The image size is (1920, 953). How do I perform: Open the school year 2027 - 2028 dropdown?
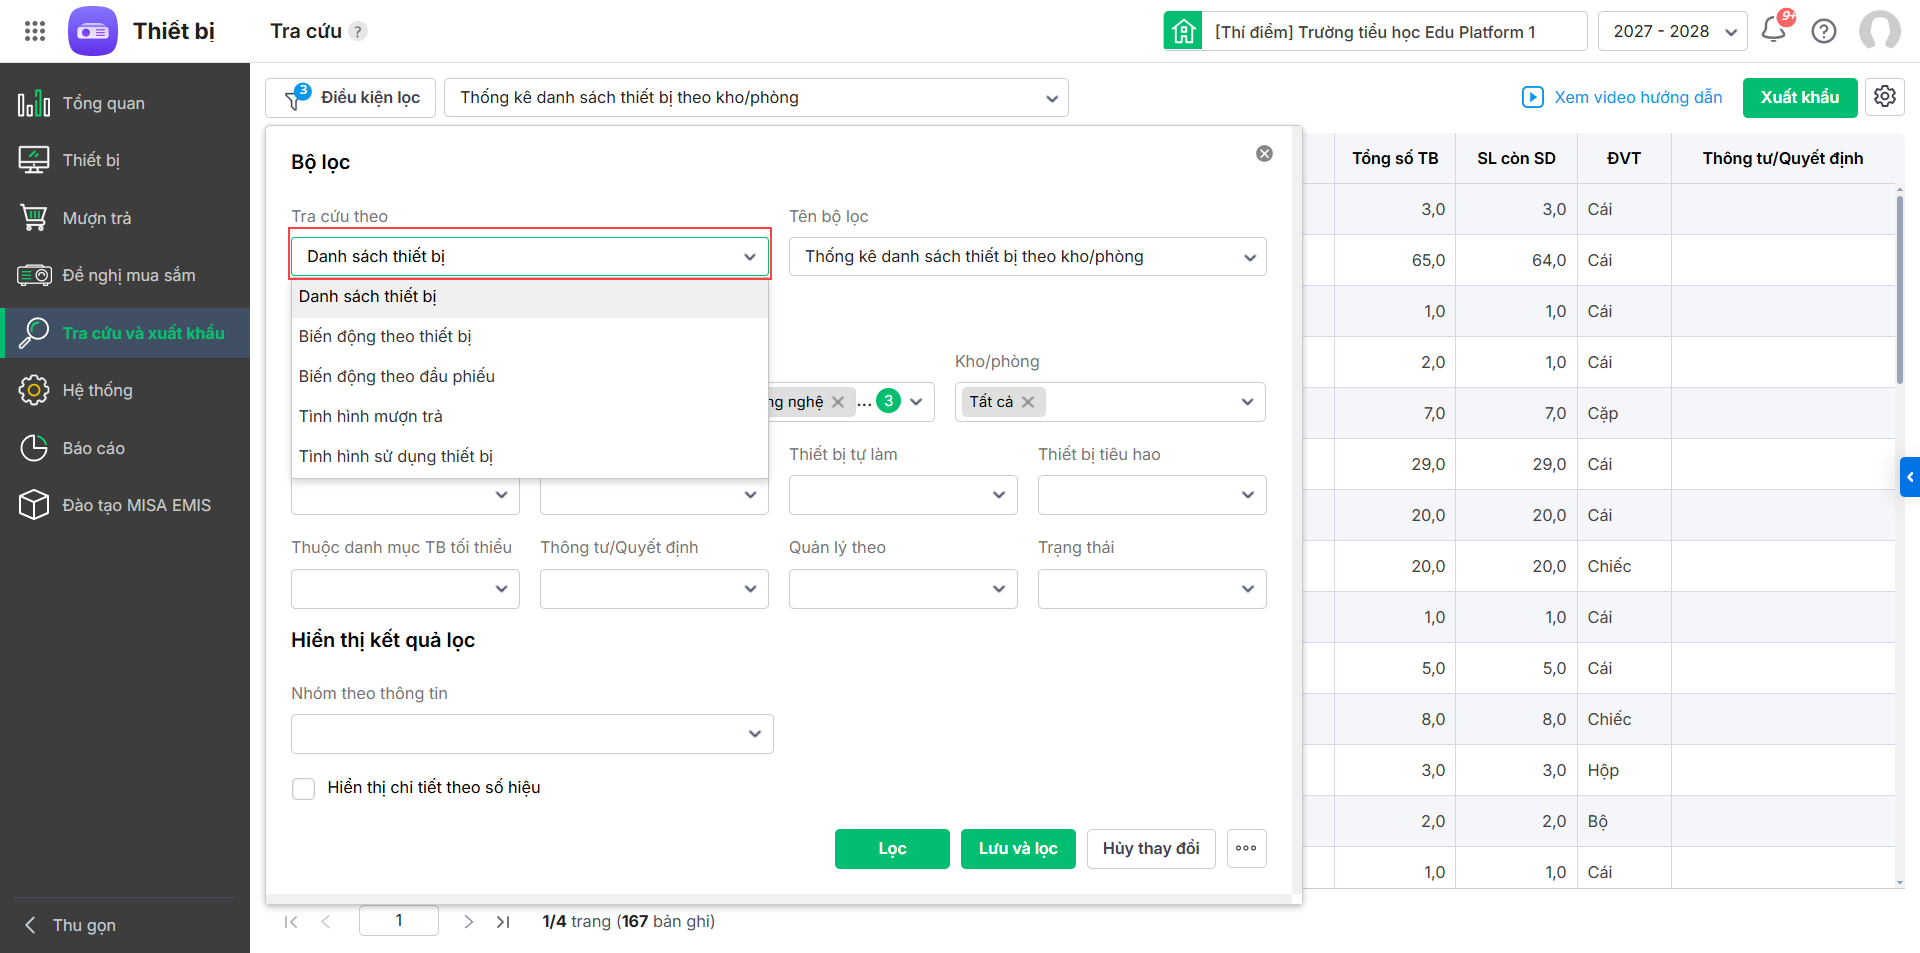tap(1672, 31)
